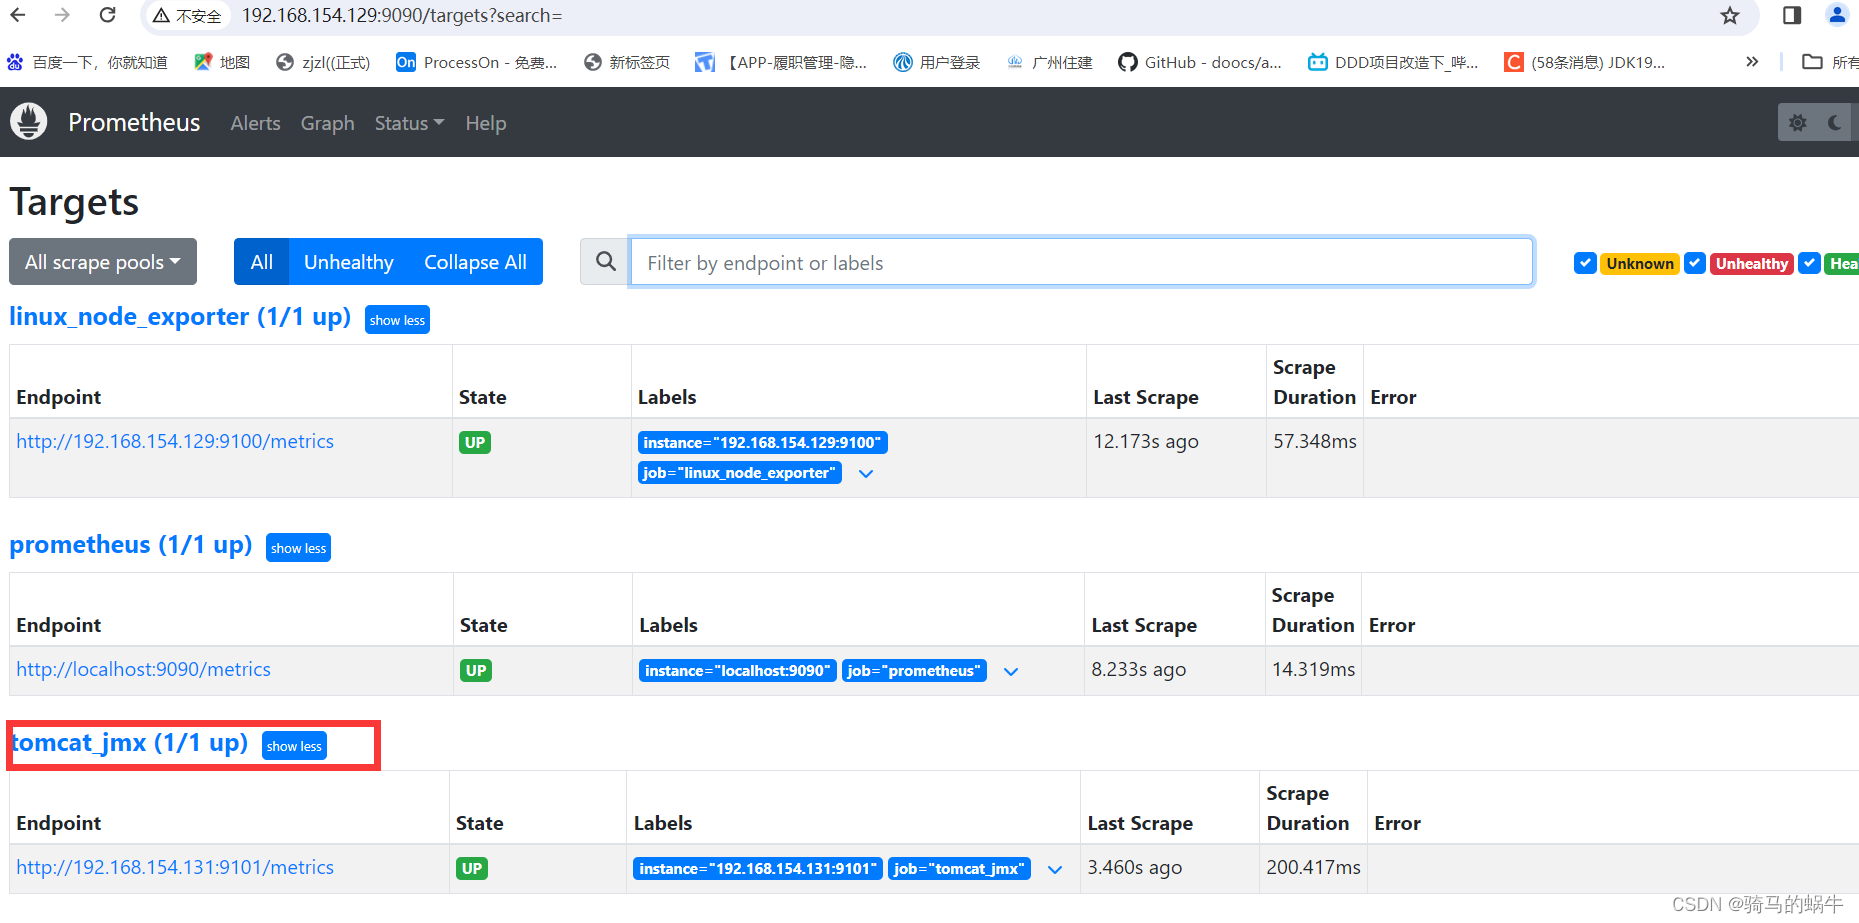The height and width of the screenshot is (923, 1859).
Task: Open the Help page
Action: click(486, 123)
